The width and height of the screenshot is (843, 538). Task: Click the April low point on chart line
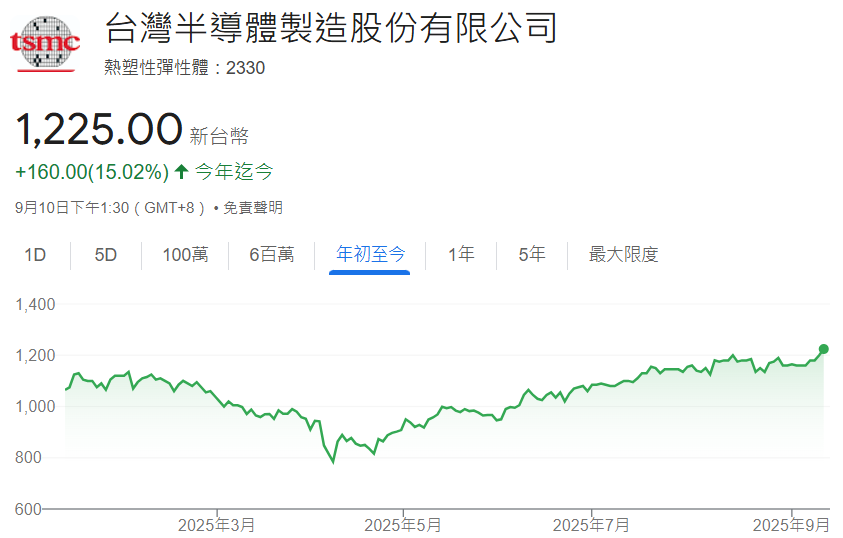tap(333, 461)
